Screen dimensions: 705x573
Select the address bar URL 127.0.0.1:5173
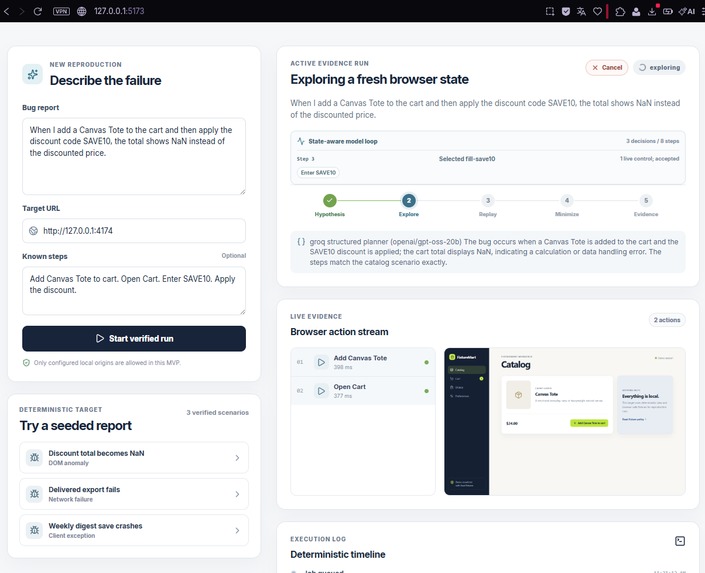pos(119,11)
